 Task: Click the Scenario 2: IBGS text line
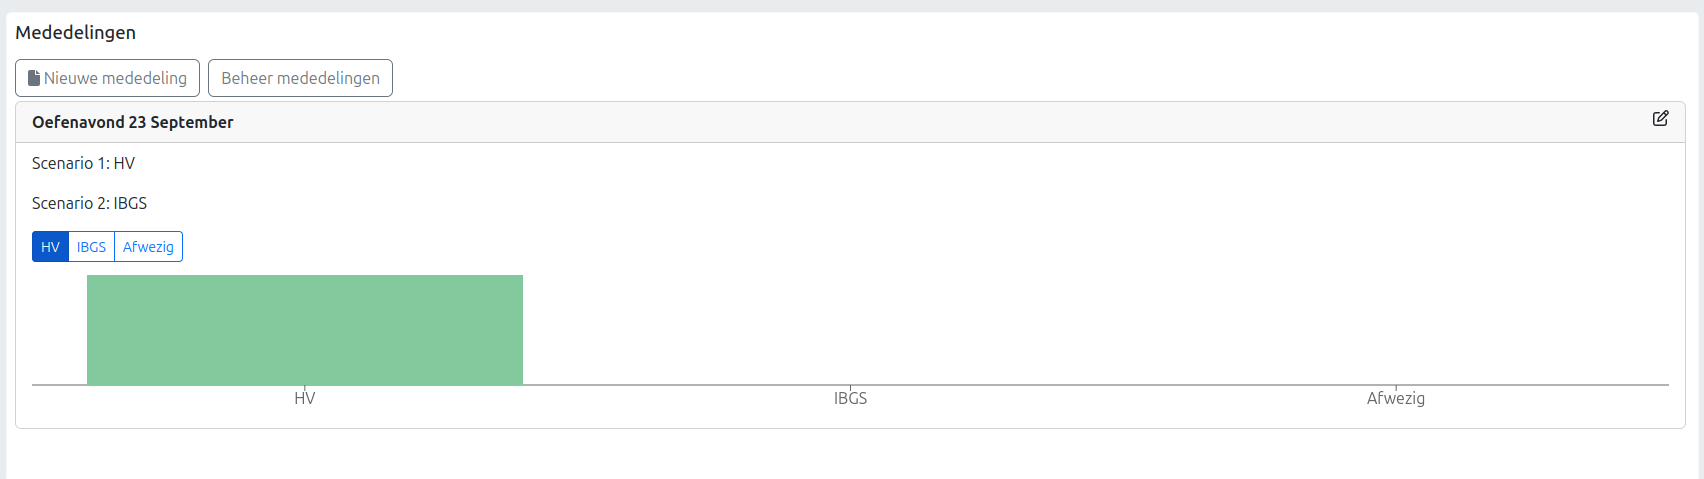coord(89,203)
